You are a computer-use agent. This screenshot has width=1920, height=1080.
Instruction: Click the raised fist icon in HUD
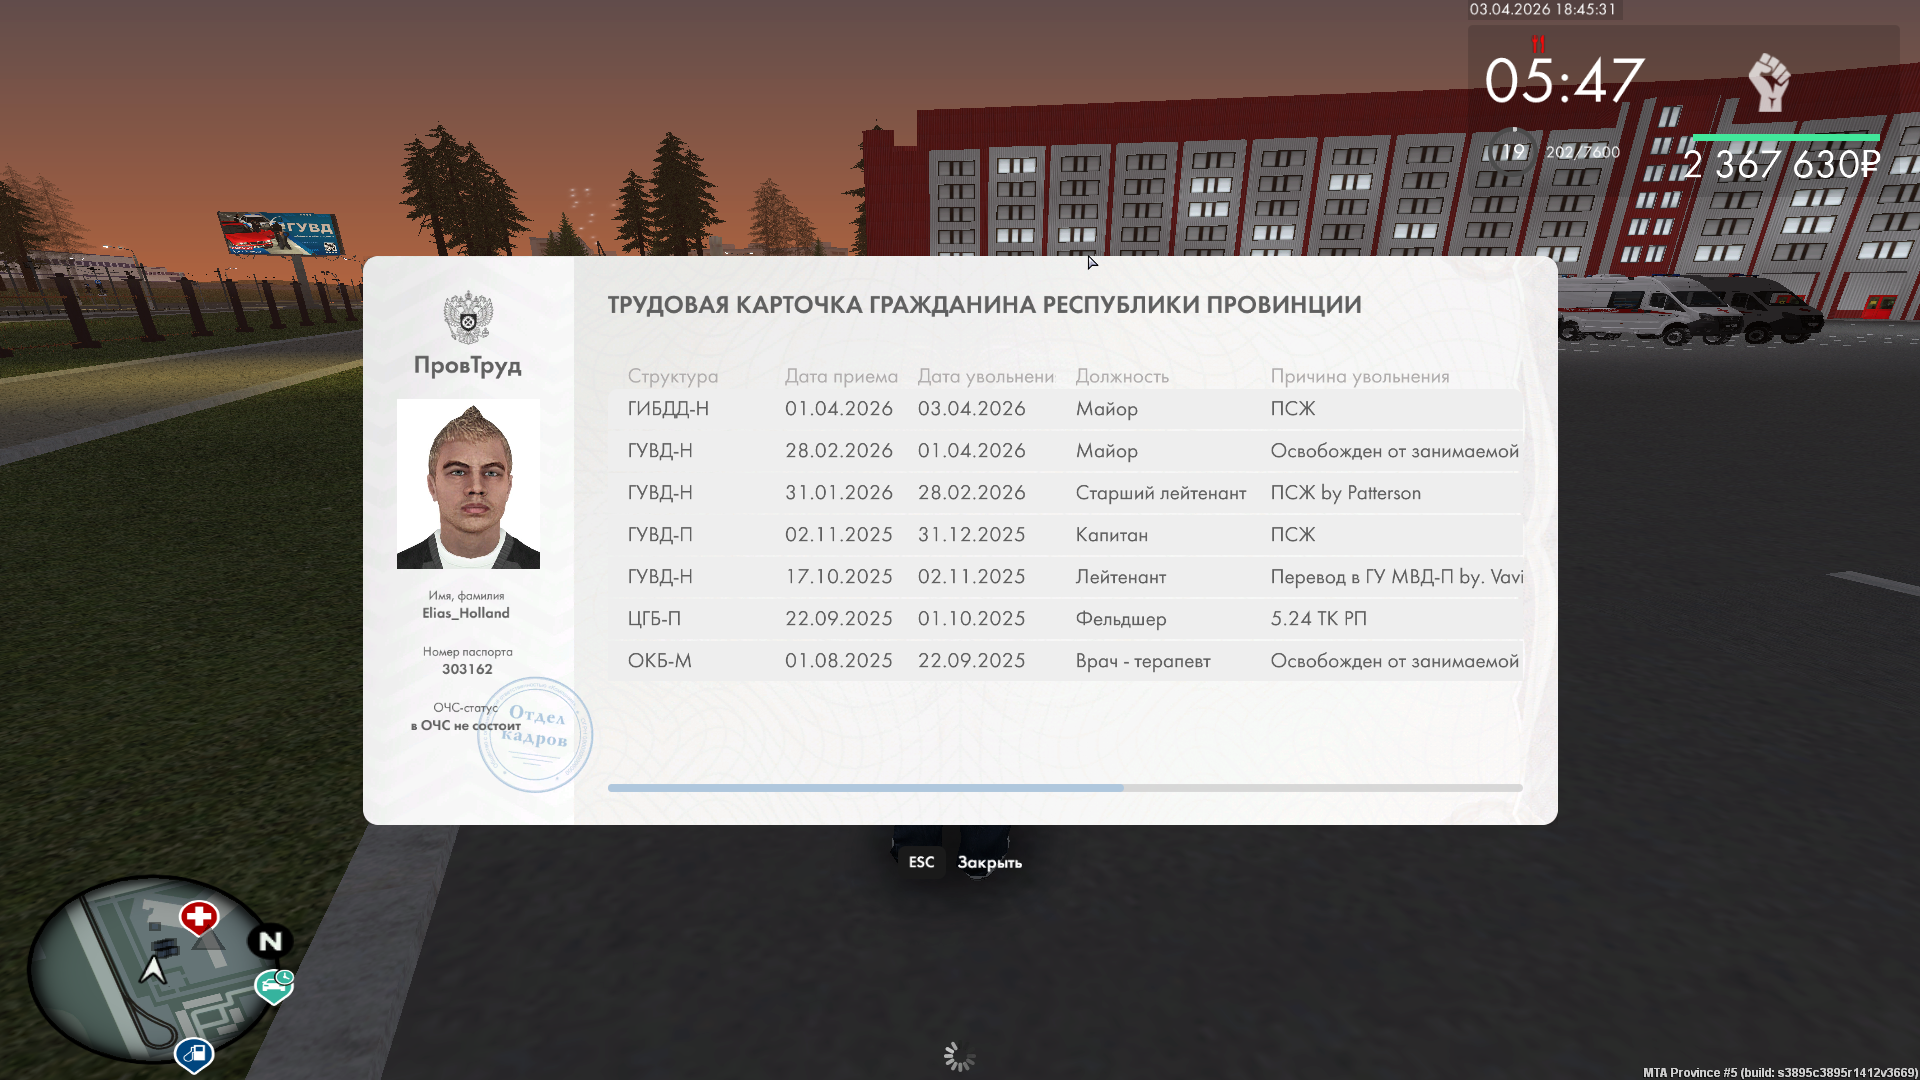(1769, 82)
